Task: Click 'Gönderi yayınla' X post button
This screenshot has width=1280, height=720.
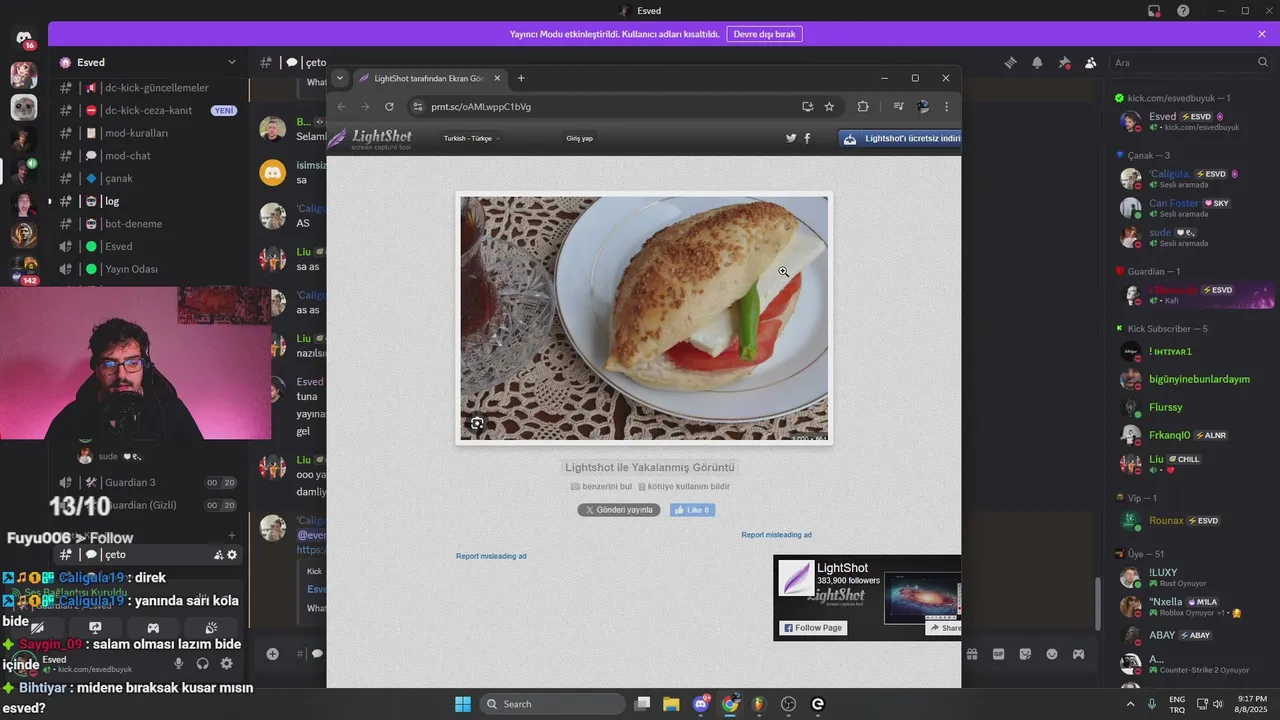Action: click(x=619, y=510)
